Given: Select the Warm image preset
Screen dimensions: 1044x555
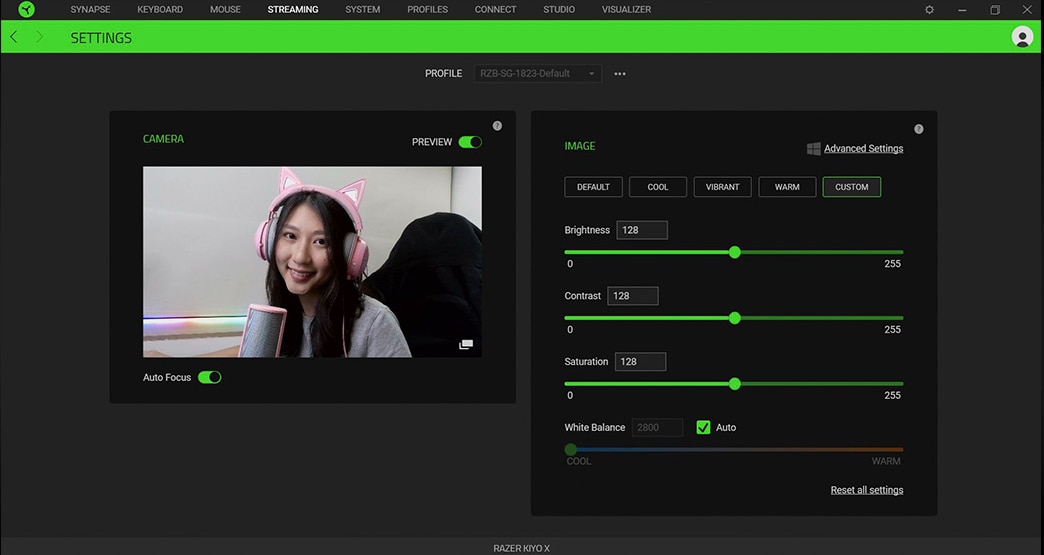Looking at the screenshot, I should coord(787,187).
